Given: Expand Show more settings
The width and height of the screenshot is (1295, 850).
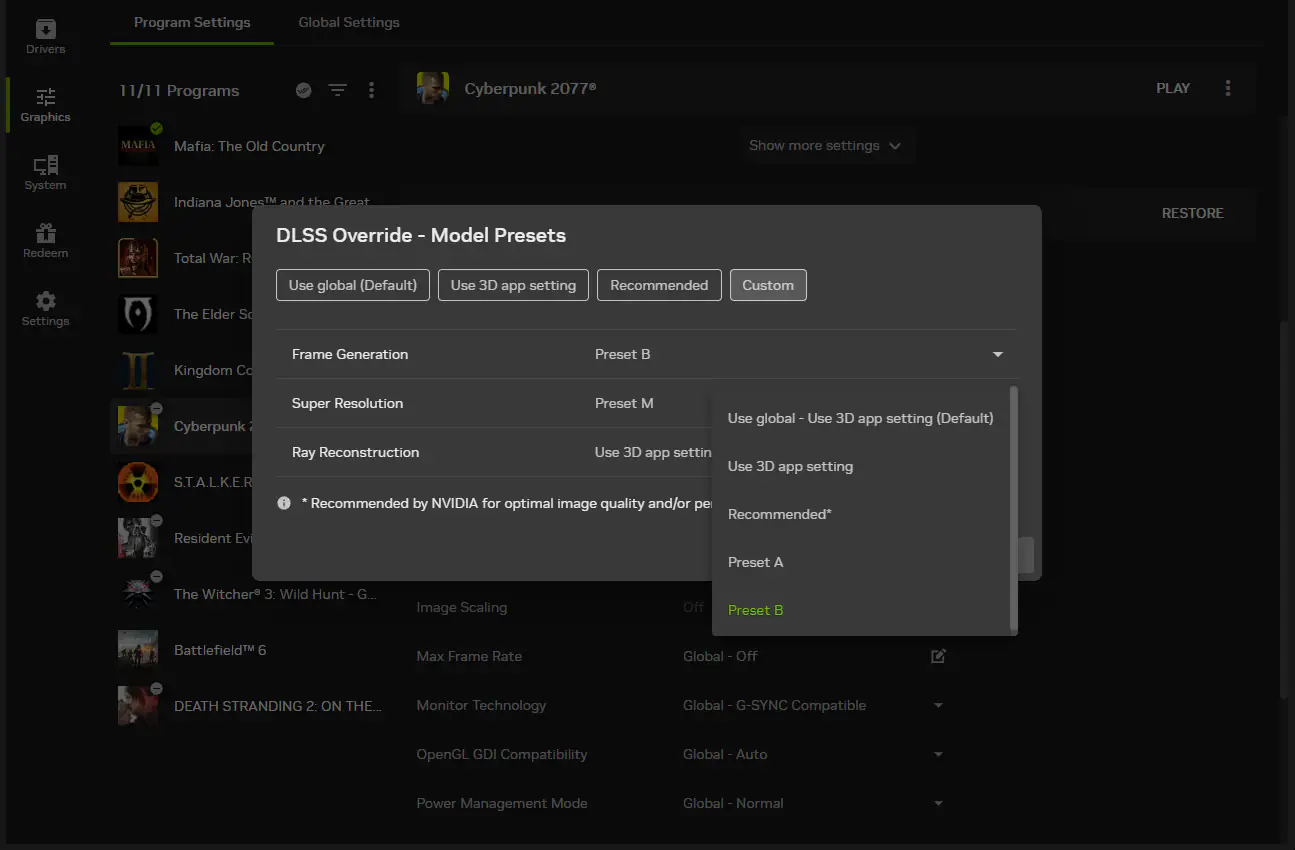Looking at the screenshot, I should (x=826, y=146).
